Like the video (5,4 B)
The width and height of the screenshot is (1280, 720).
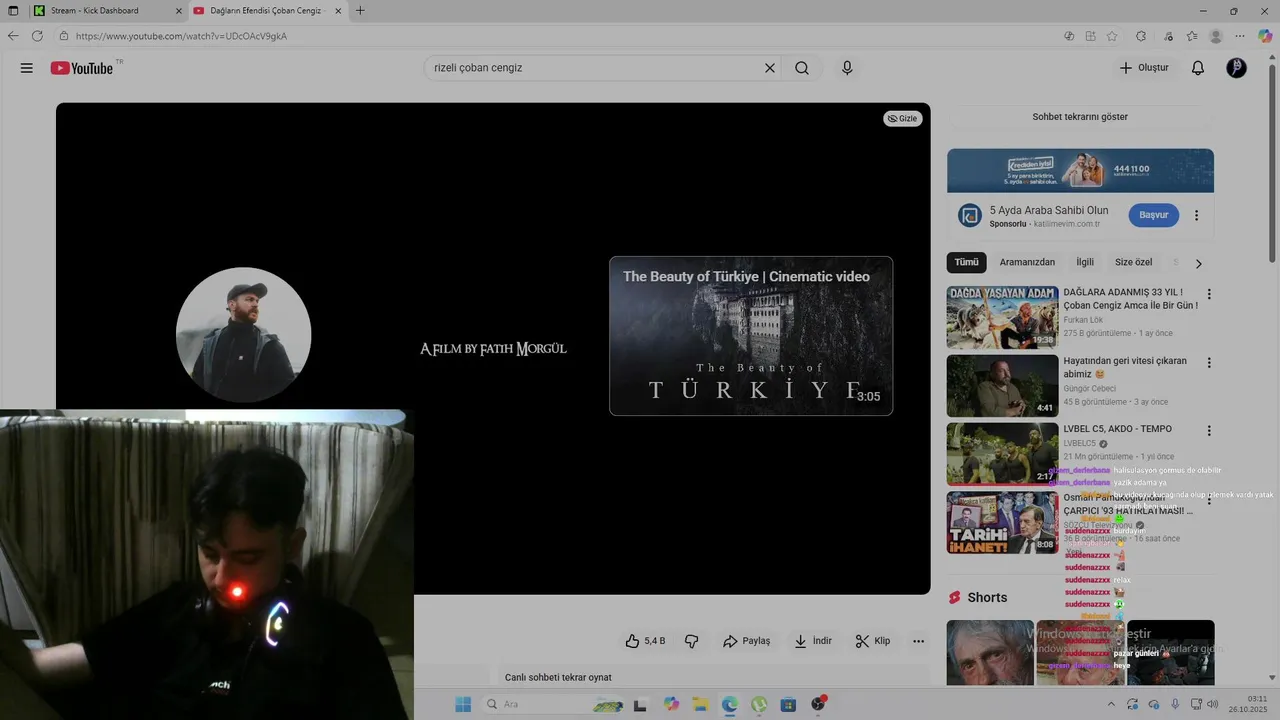[645, 641]
